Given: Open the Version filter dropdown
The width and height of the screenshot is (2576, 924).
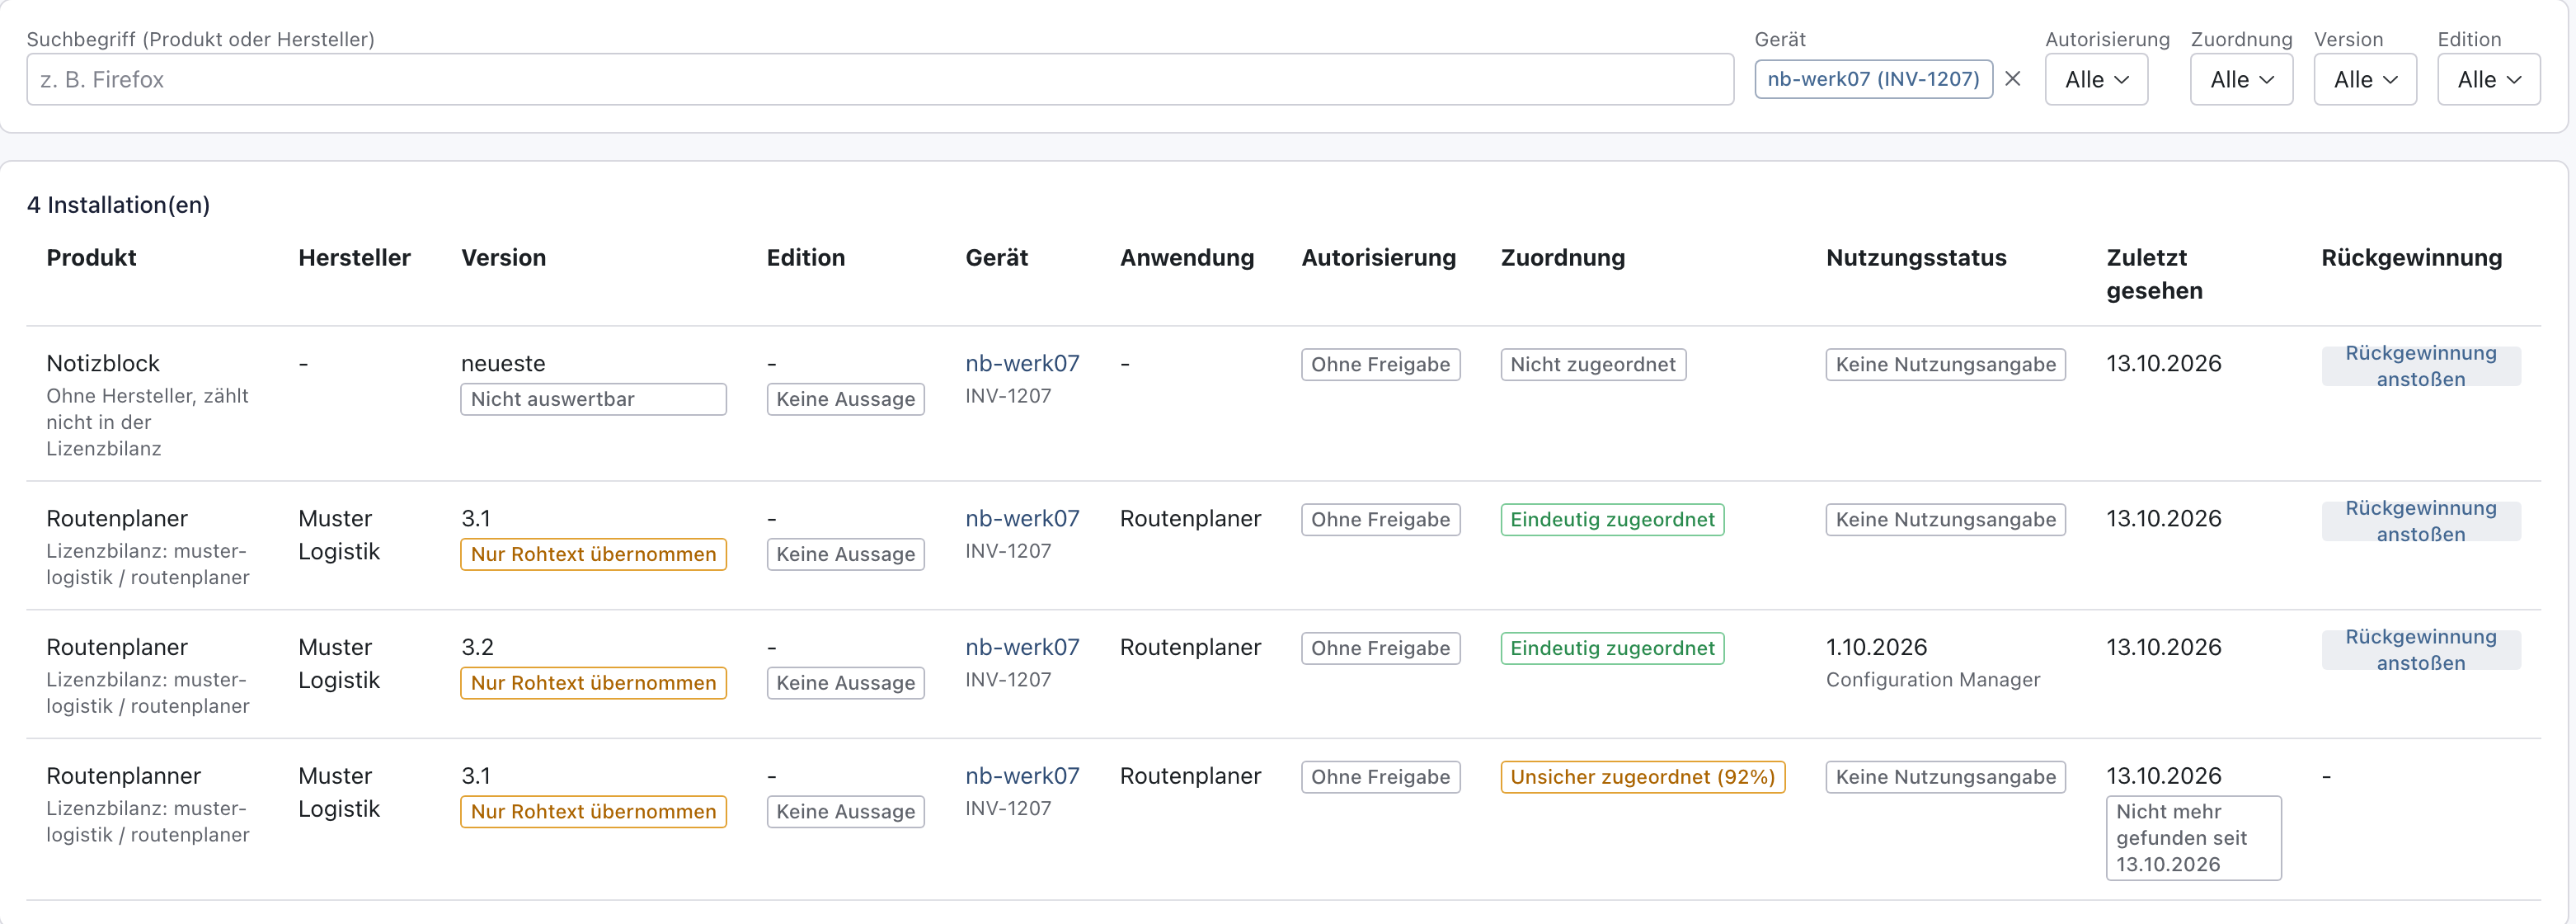Looking at the screenshot, I should pyautogui.click(x=2365, y=79).
